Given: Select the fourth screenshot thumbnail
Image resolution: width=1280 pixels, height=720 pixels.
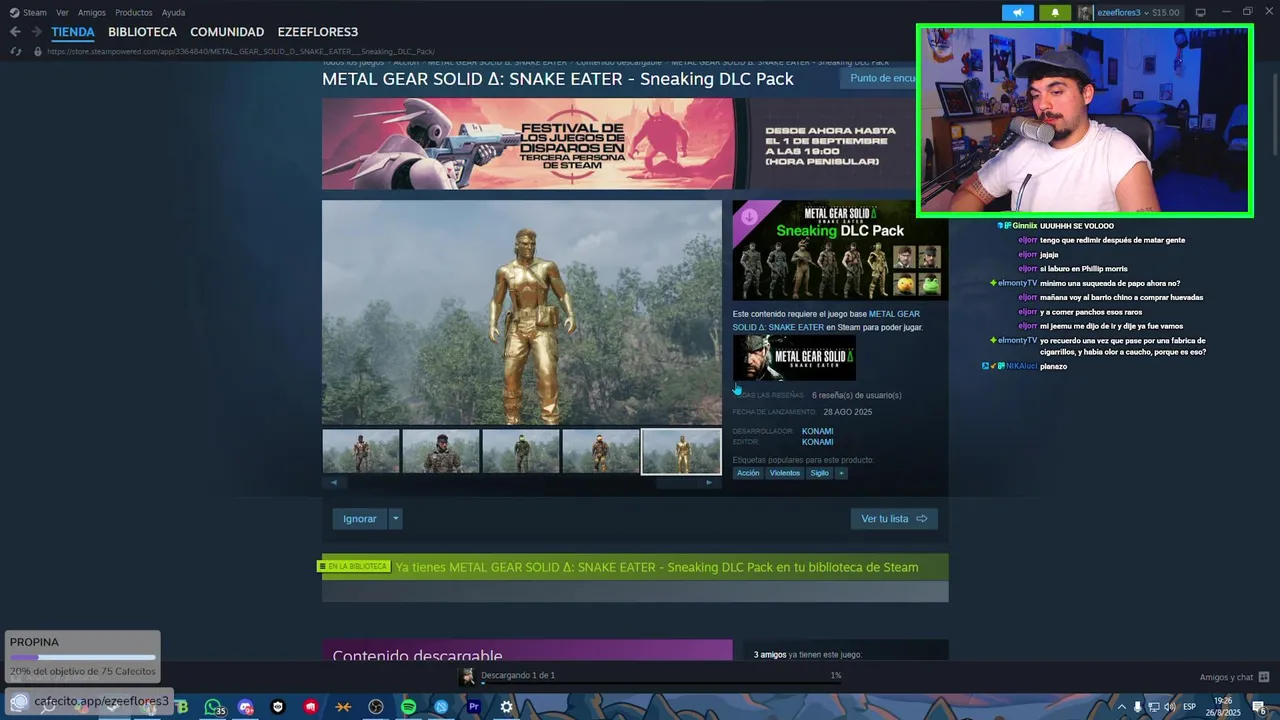Looking at the screenshot, I should point(601,451).
